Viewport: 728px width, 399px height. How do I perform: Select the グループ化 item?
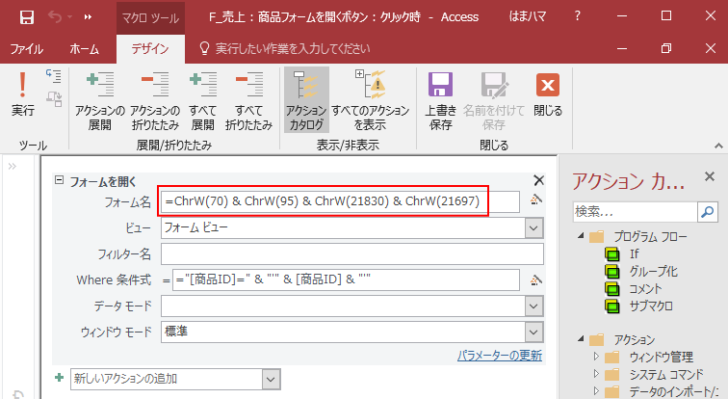tap(653, 271)
